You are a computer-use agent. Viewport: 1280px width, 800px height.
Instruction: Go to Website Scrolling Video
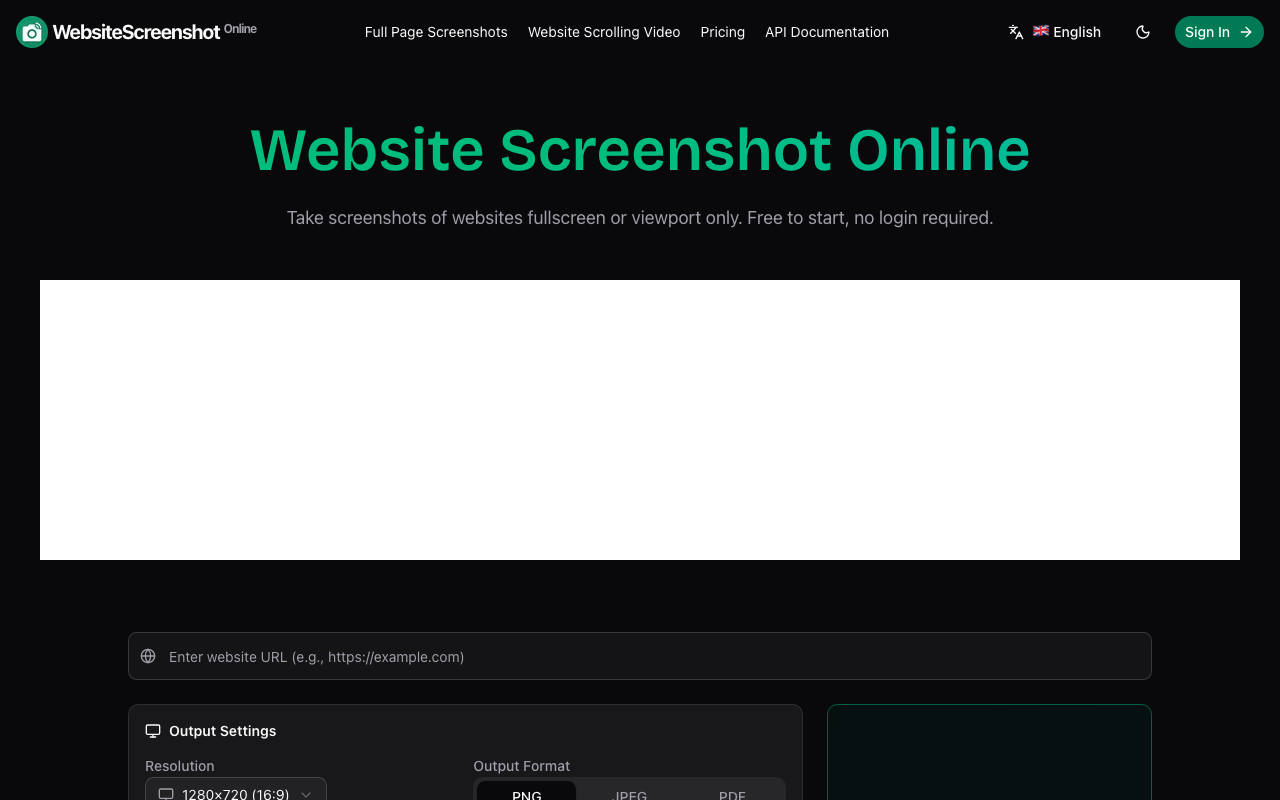point(604,32)
